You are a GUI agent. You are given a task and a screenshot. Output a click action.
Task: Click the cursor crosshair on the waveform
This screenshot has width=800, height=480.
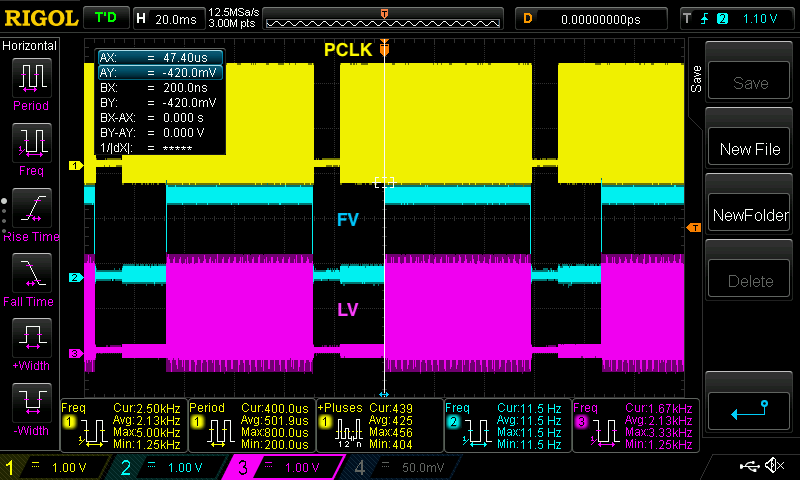click(x=384, y=182)
